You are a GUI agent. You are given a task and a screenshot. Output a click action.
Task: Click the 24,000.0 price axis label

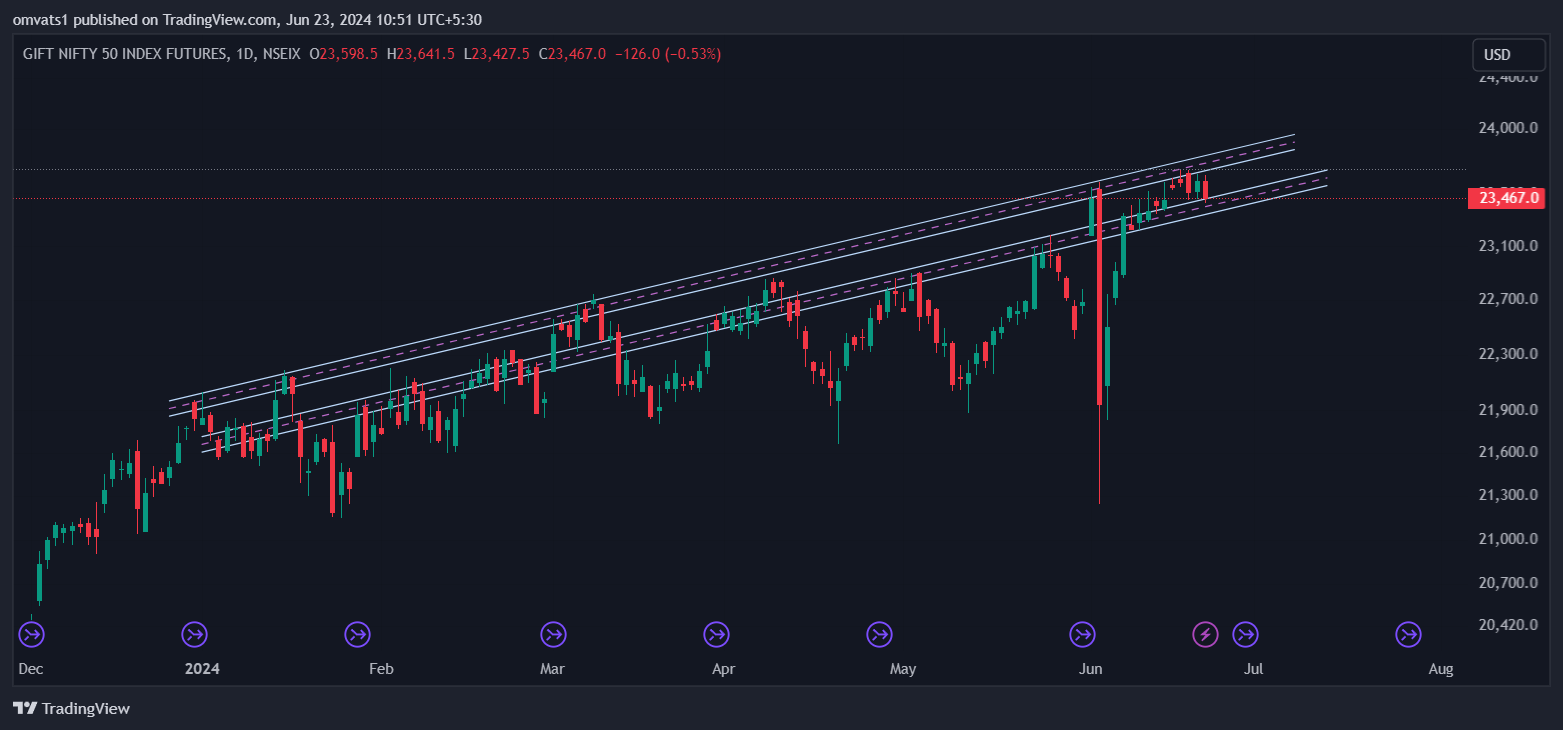(1508, 127)
